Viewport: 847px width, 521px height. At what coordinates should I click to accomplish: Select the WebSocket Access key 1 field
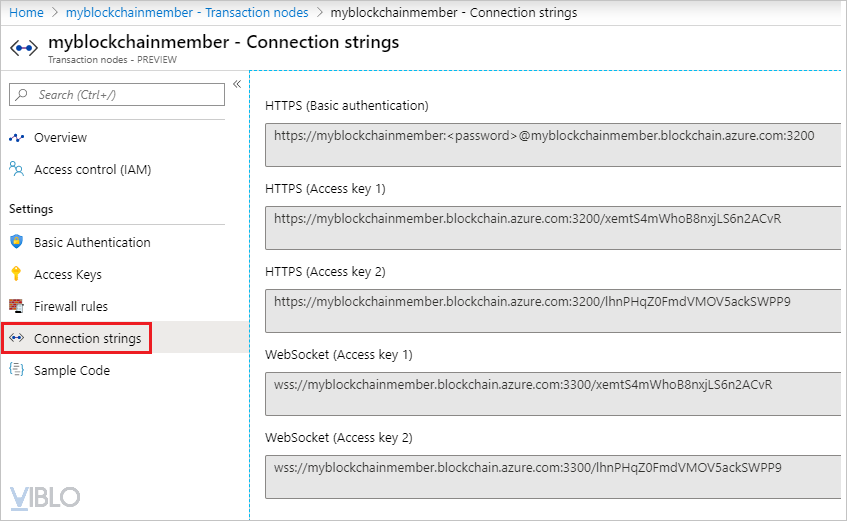552,393
